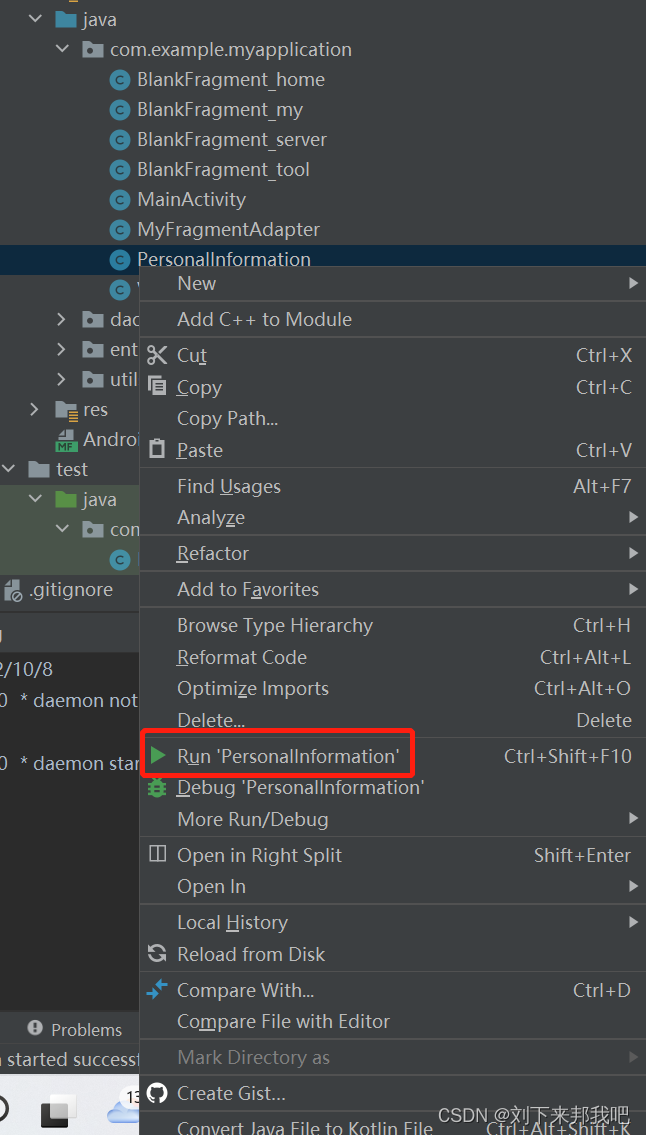Click the Reload from Disk refresh icon
This screenshot has width=646, height=1135.
157,954
